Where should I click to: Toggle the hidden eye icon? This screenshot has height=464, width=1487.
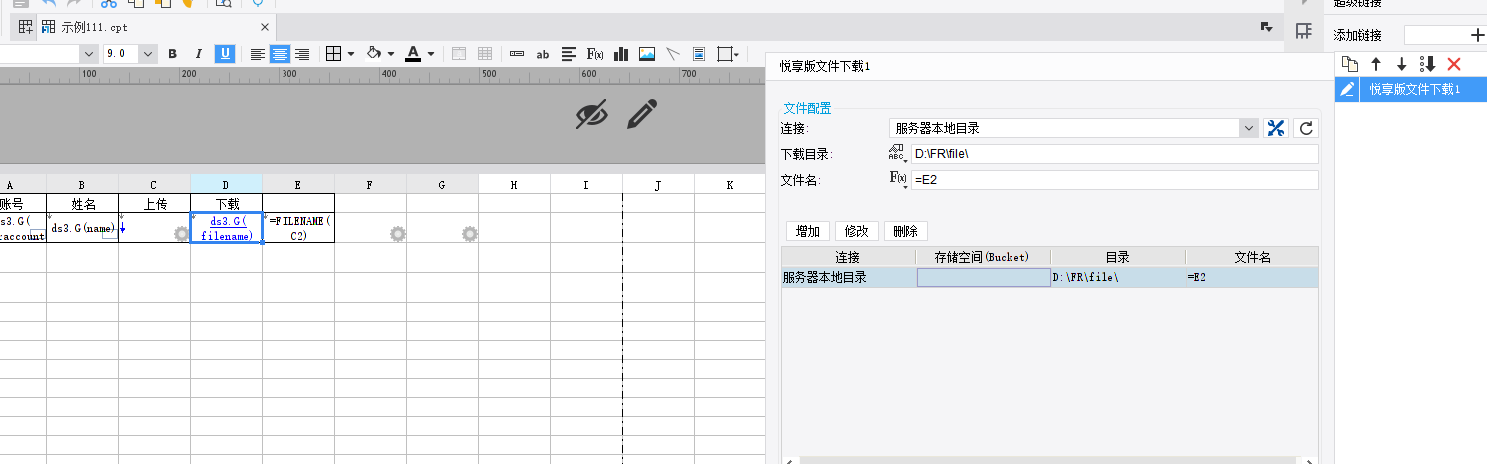pos(592,115)
